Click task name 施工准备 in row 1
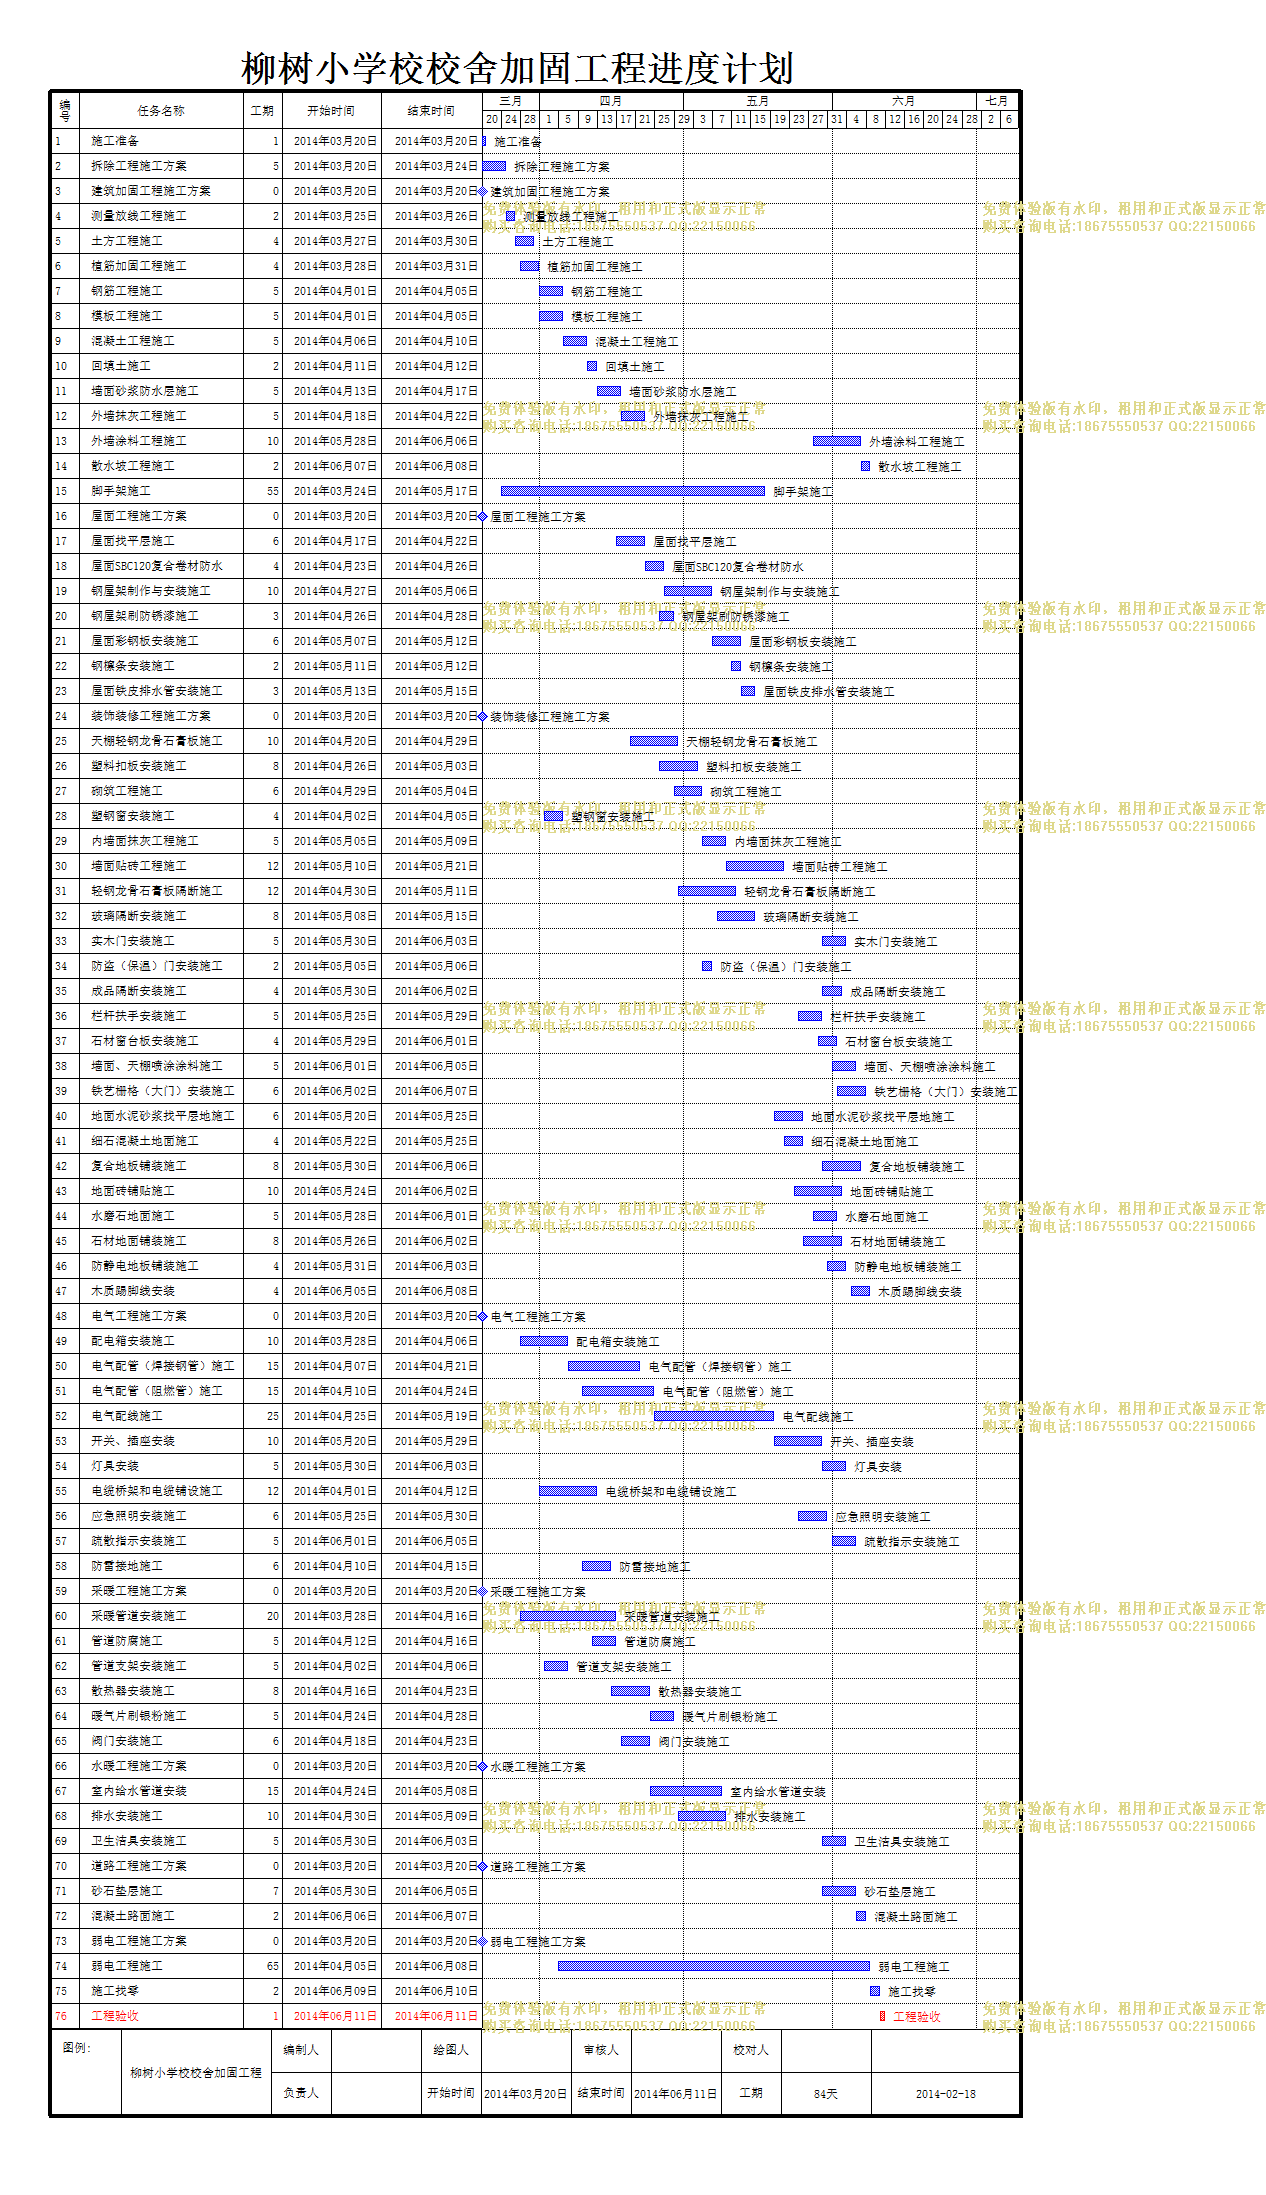 pos(115,141)
